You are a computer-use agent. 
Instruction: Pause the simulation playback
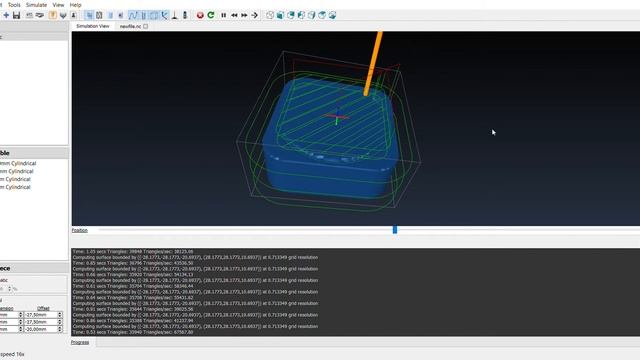(x=224, y=15)
